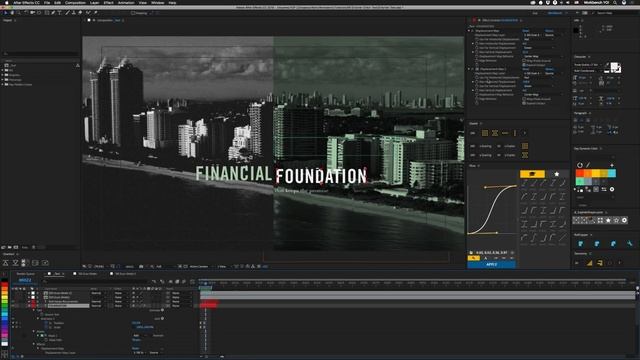
Task: Open the After Effects CC application menu
Action: 26,2
